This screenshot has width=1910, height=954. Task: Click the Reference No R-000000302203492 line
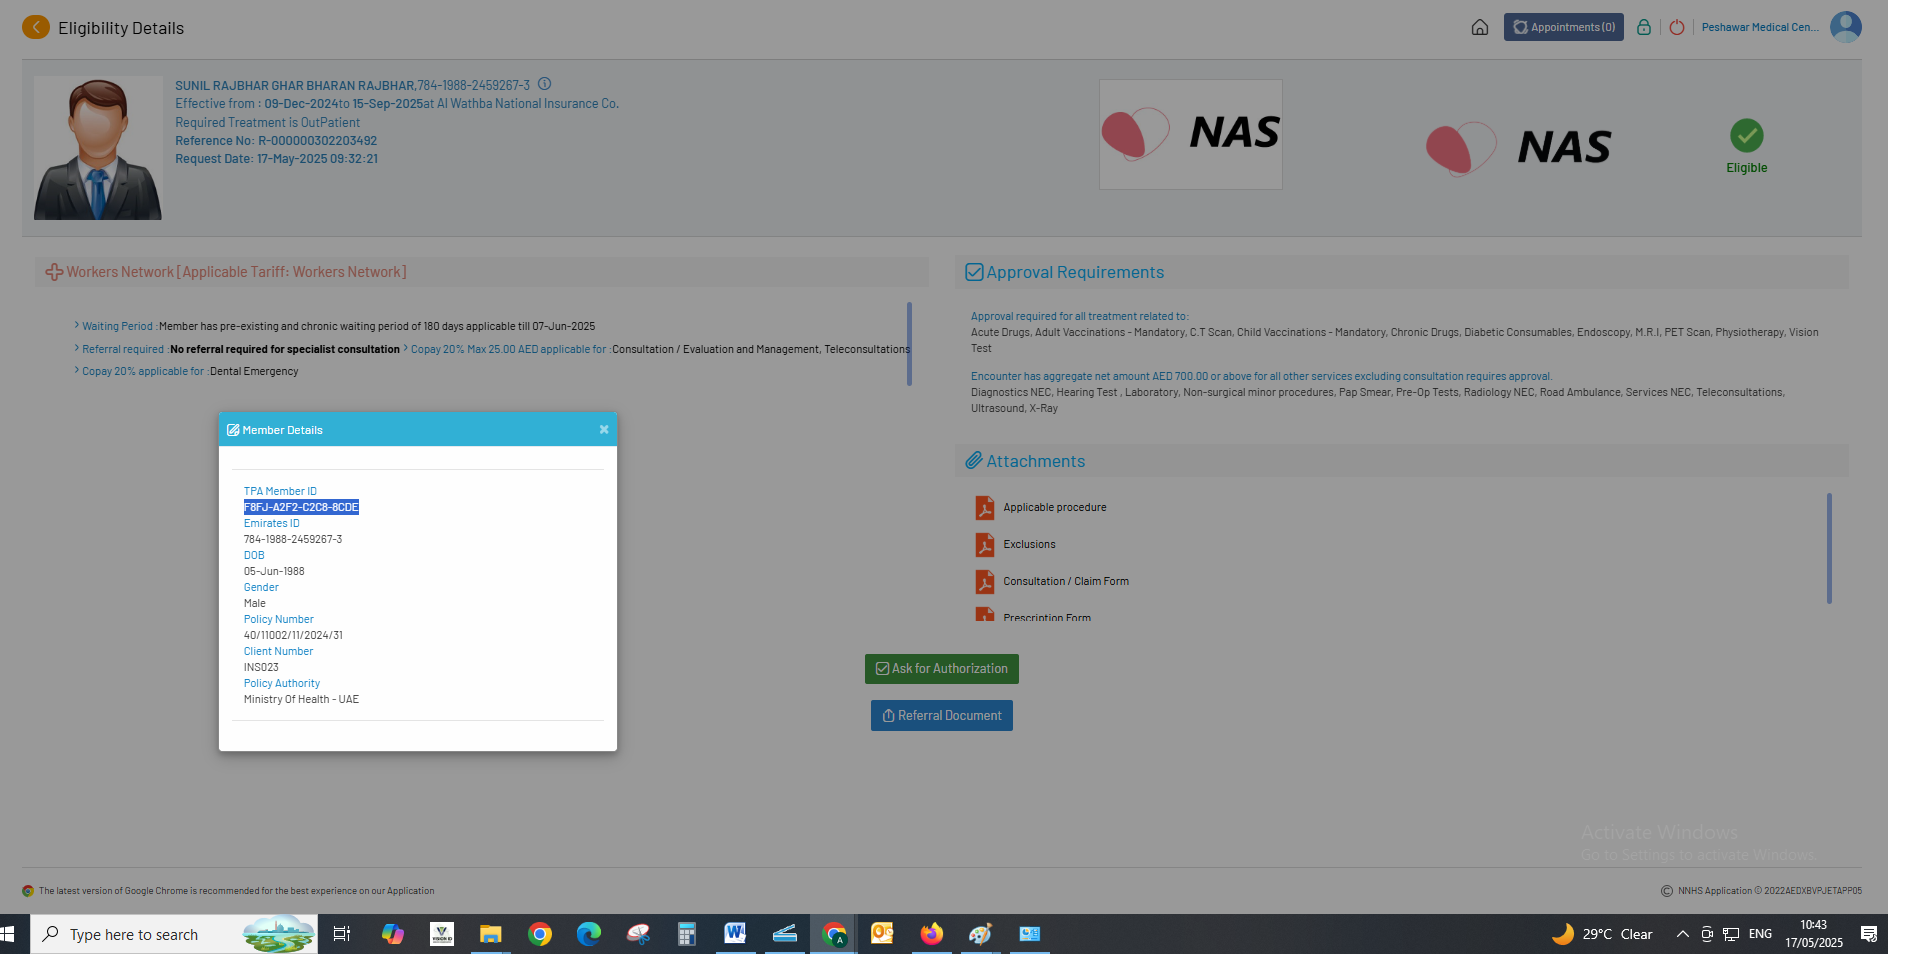click(276, 141)
